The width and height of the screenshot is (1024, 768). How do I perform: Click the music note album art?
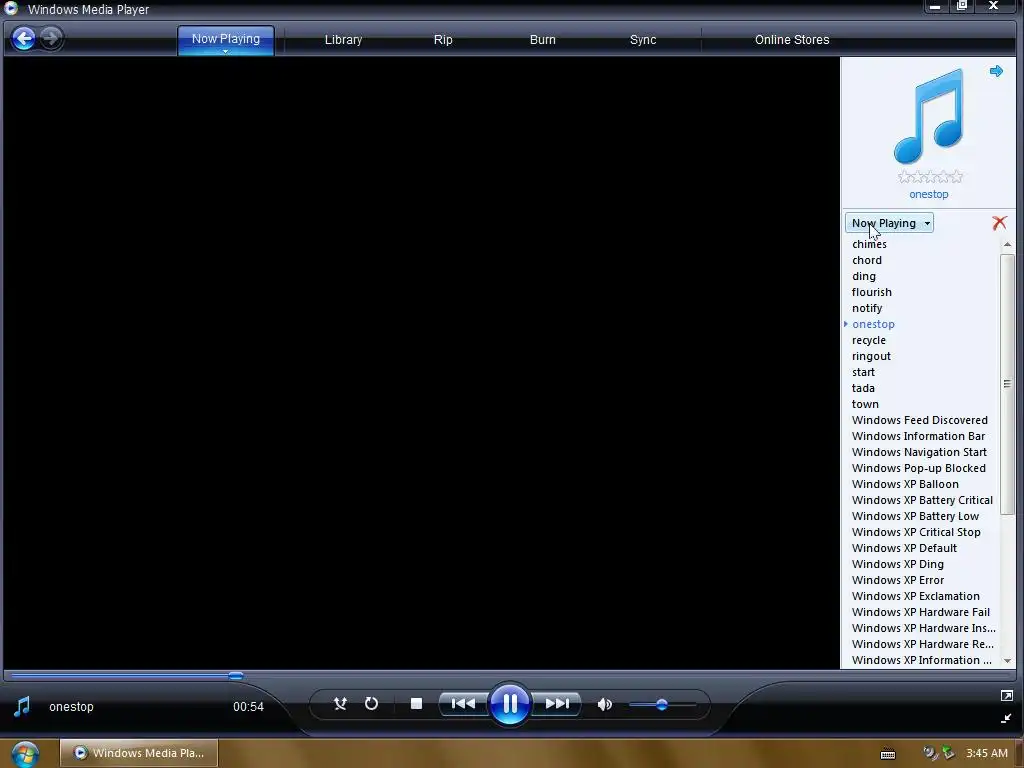(x=928, y=116)
